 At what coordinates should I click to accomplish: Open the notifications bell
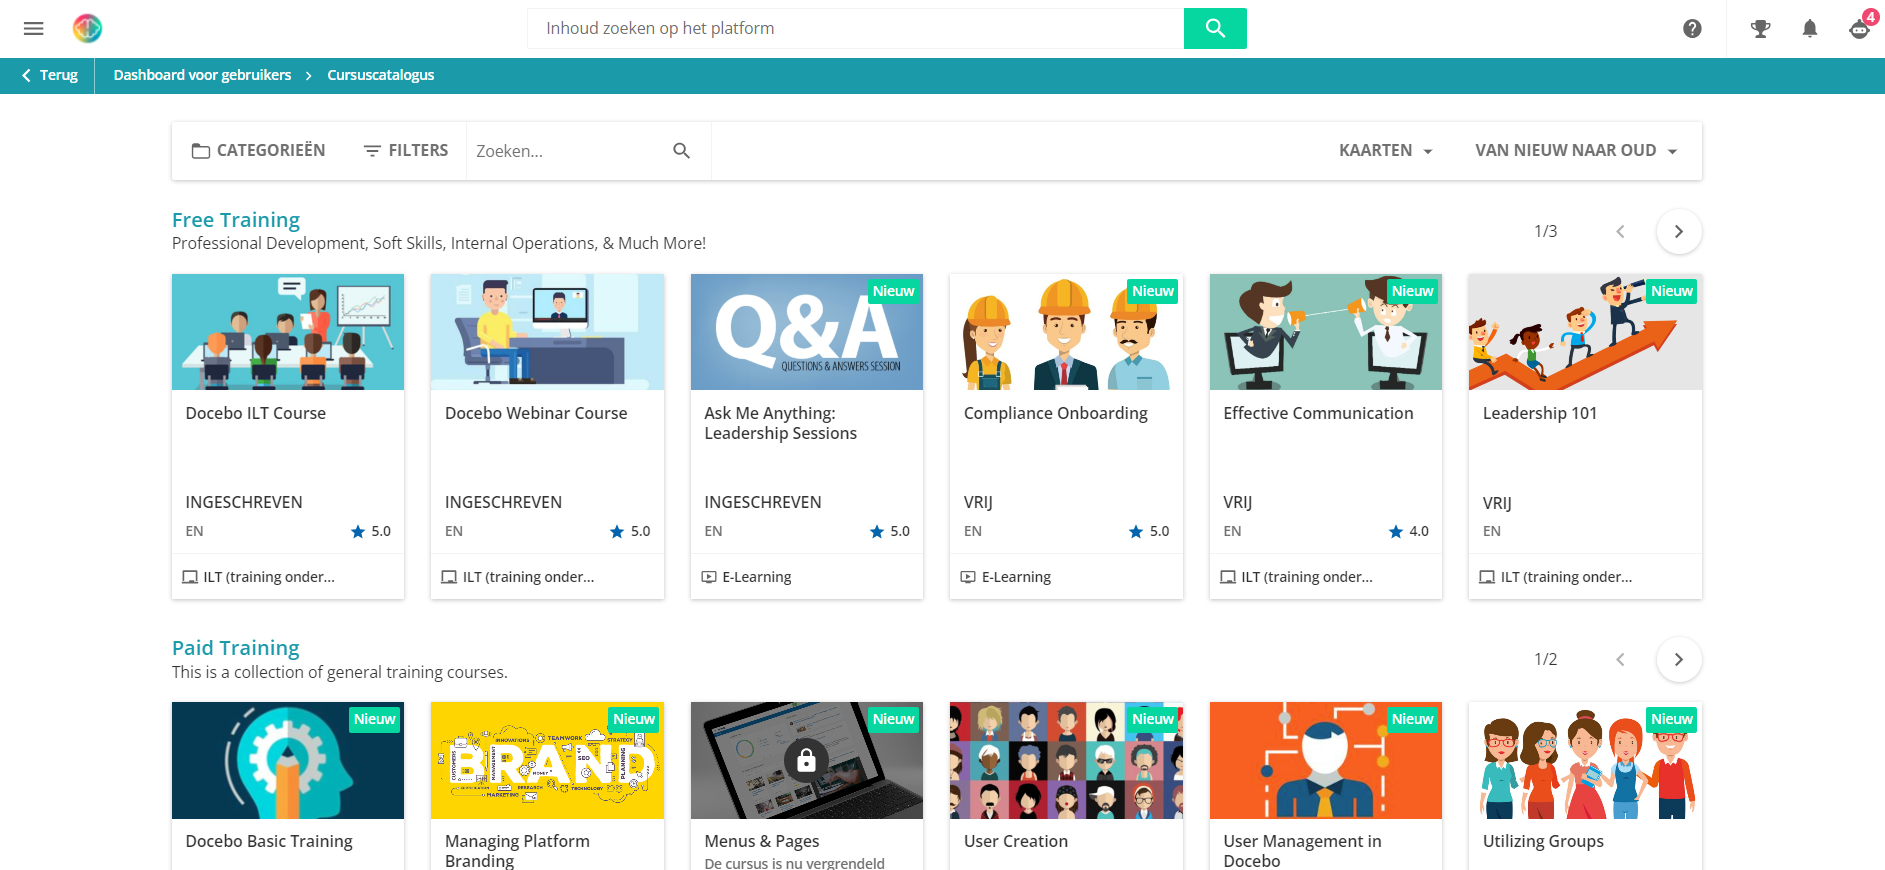pos(1809,29)
